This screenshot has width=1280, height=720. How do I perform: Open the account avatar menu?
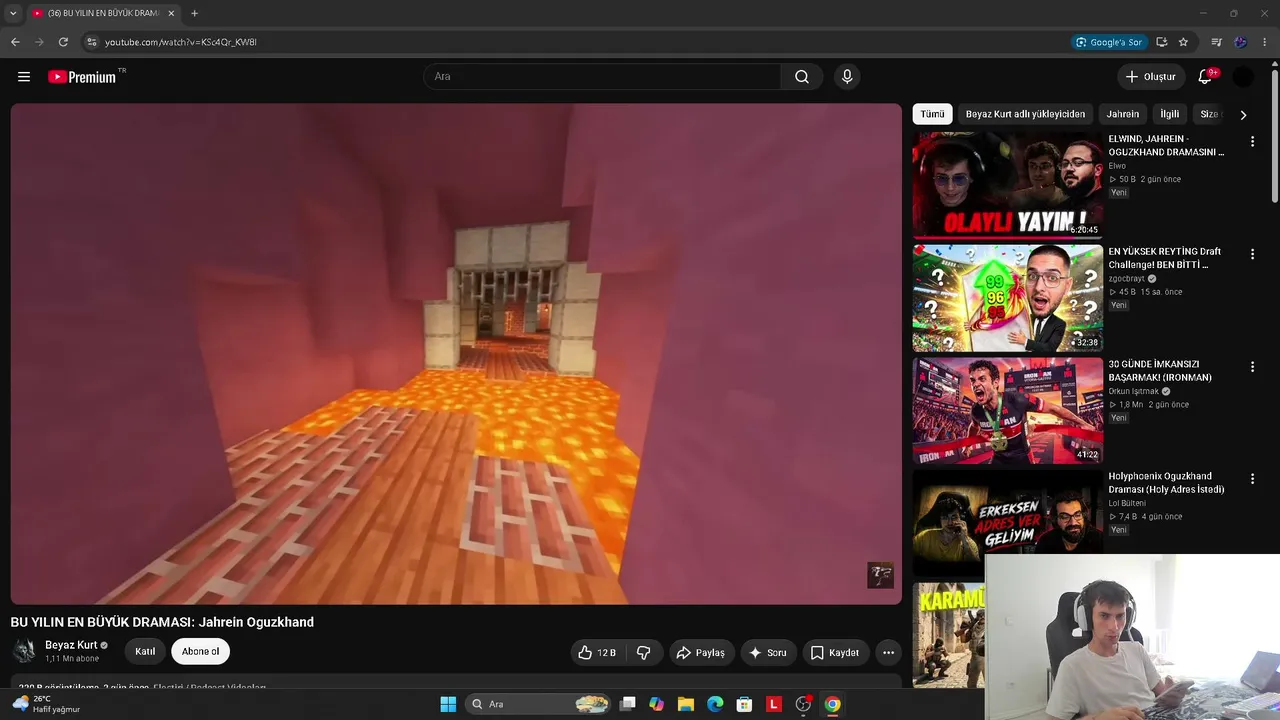click(1243, 77)
